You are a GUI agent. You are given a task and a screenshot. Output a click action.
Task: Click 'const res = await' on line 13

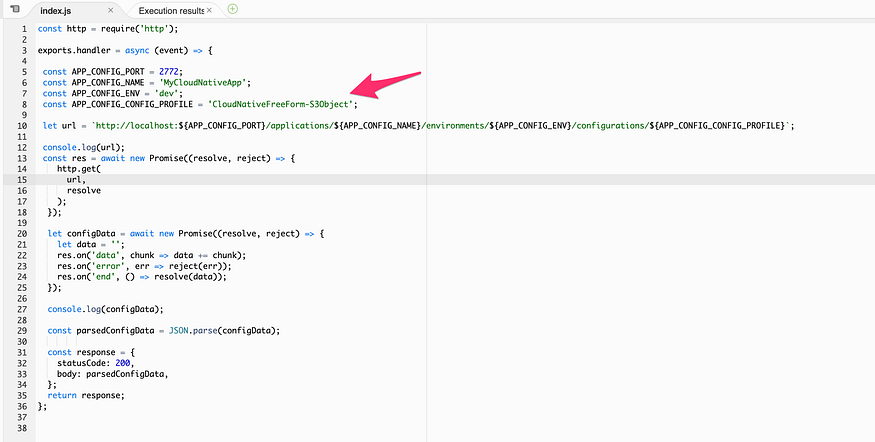point(85,158)
